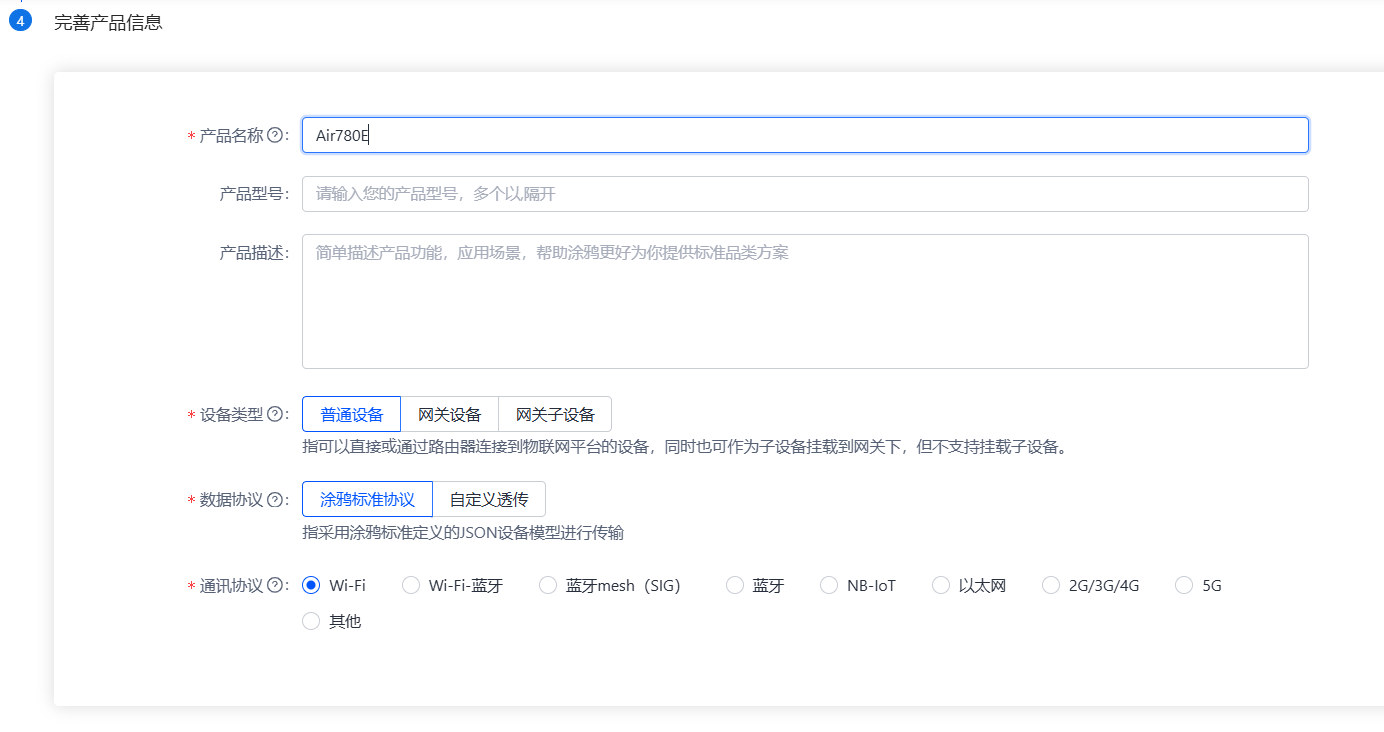Switch device type to 网关设备
The height and width of the screenshot is (732, 1384).
[x=450, y=414]
